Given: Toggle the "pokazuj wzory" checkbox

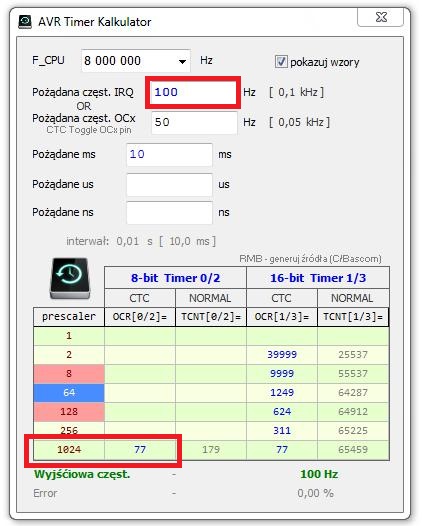Looking at the screenshot, I should tap(281, 62).
